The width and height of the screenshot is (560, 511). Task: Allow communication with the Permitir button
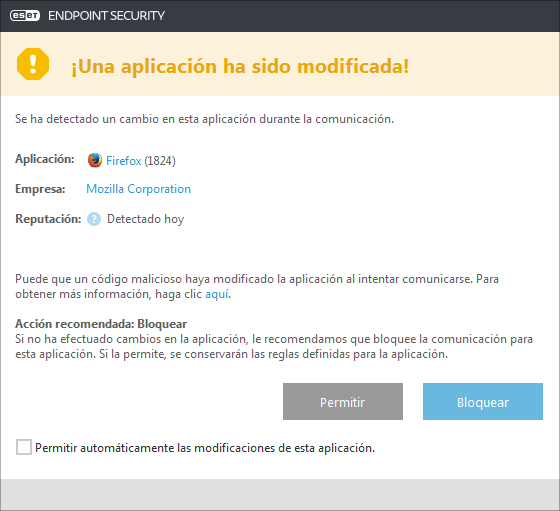343,402
